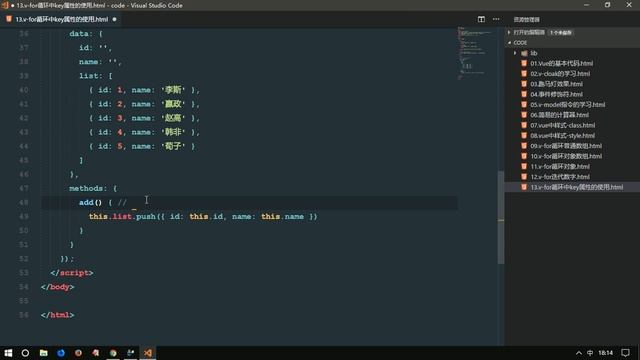Click the HTML icon beside 08.vue style file

pos(524,136)
